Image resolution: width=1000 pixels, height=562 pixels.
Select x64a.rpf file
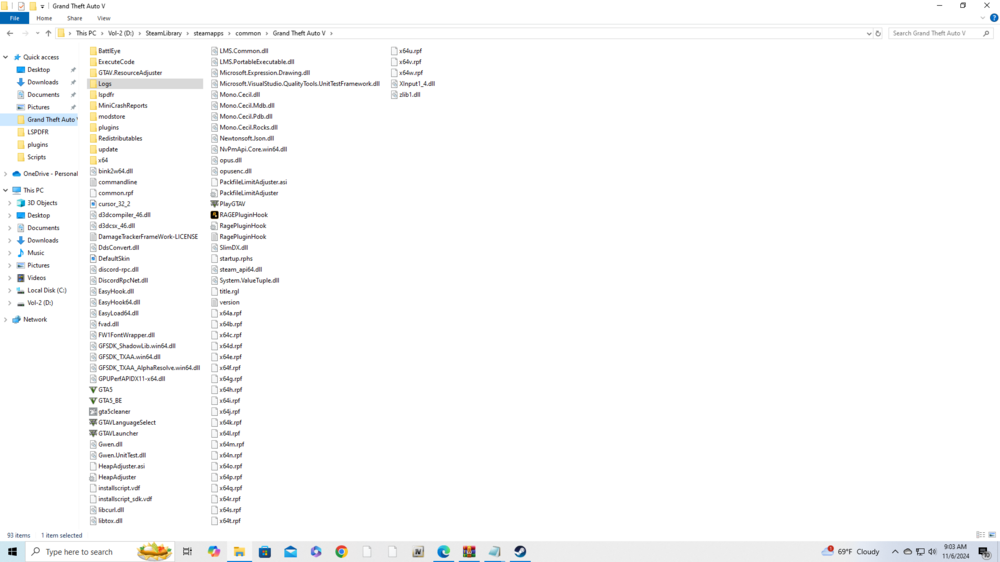[x=226, y=313]
